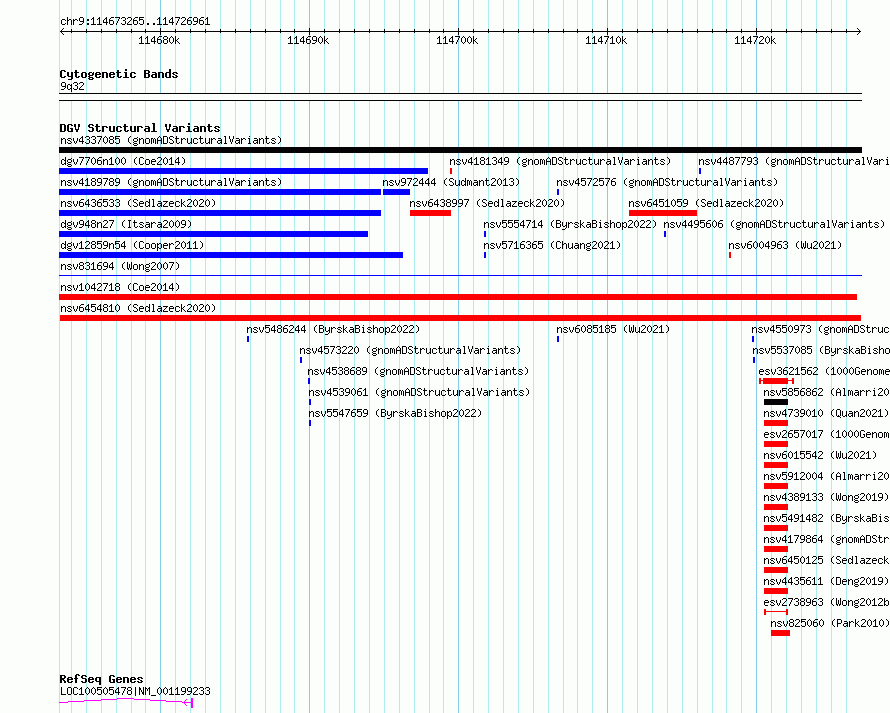Screen dimensions: 890x713
Task: Click the blue bar under dgv12859n54
Action: [231, 255]
